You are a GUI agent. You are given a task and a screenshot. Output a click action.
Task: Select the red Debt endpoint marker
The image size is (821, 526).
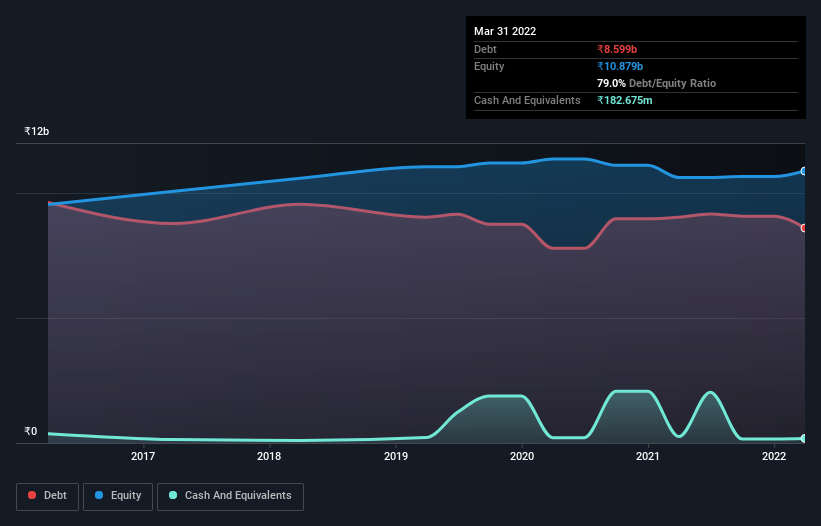pyautogui.click(x=804, y=228)
